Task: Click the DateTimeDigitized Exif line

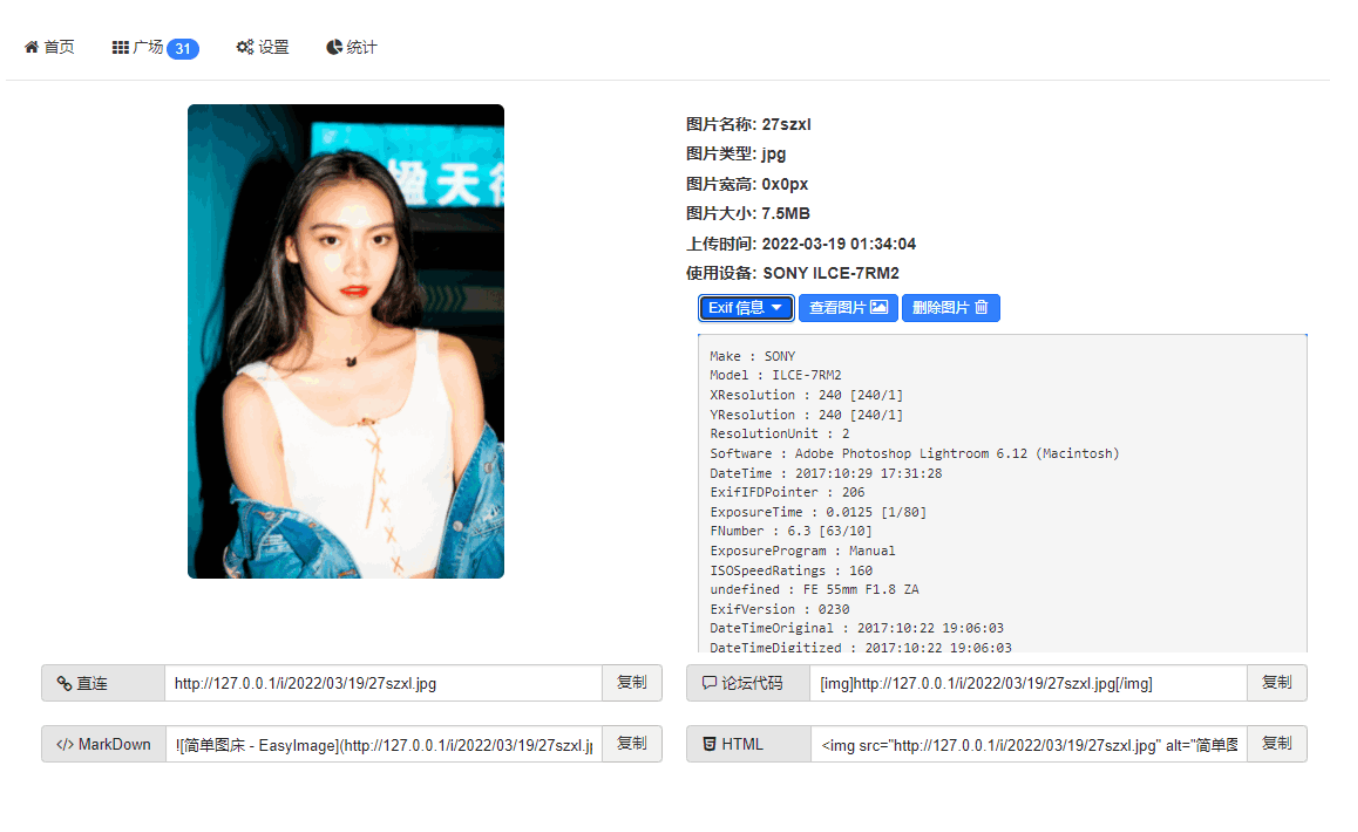Action: pyautogui.click(x=861, y=647)
